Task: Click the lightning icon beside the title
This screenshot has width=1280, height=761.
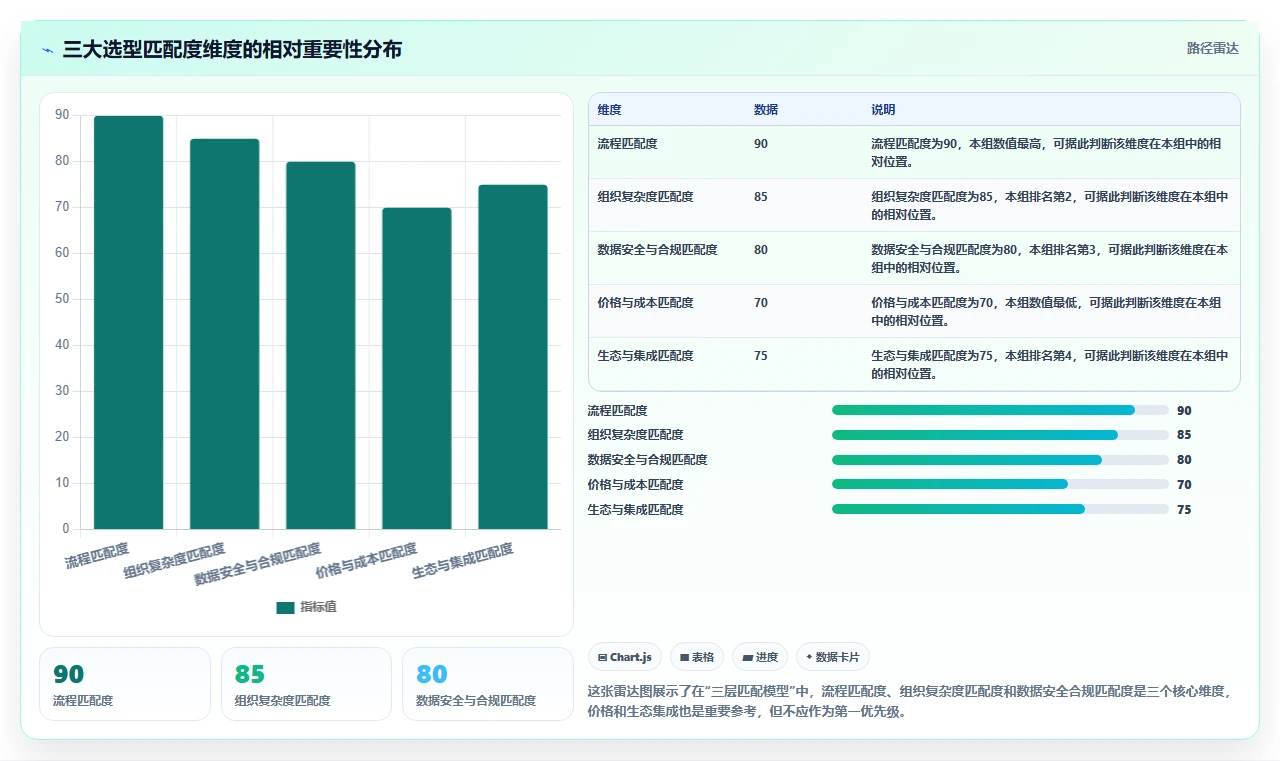Action: 47,49
